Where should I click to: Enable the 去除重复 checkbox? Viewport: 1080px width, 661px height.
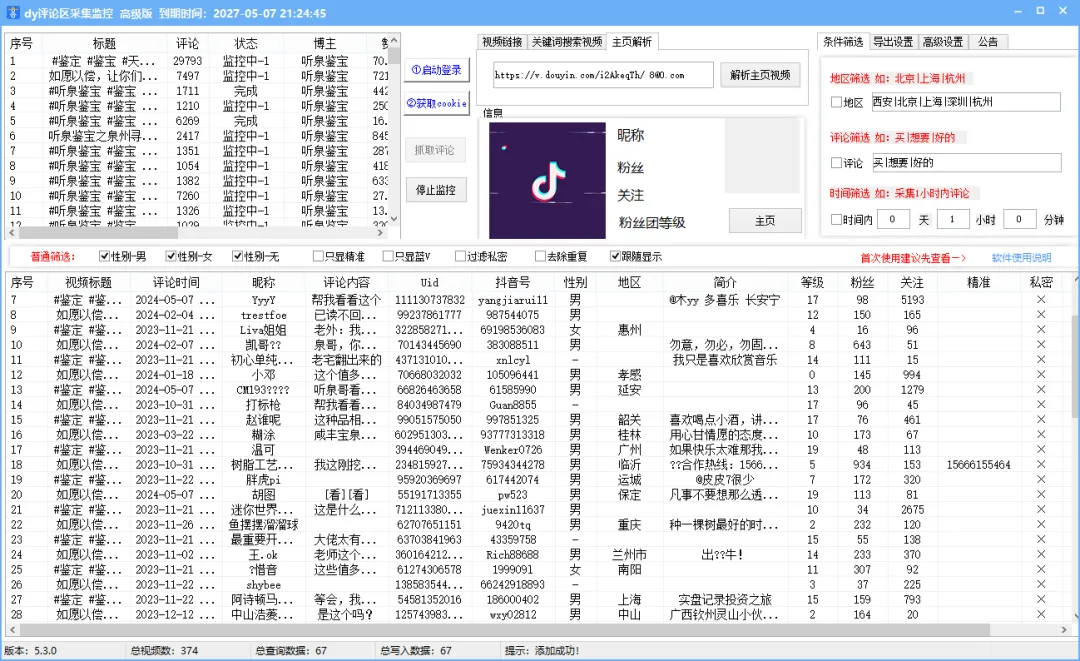tap(540, 256)
